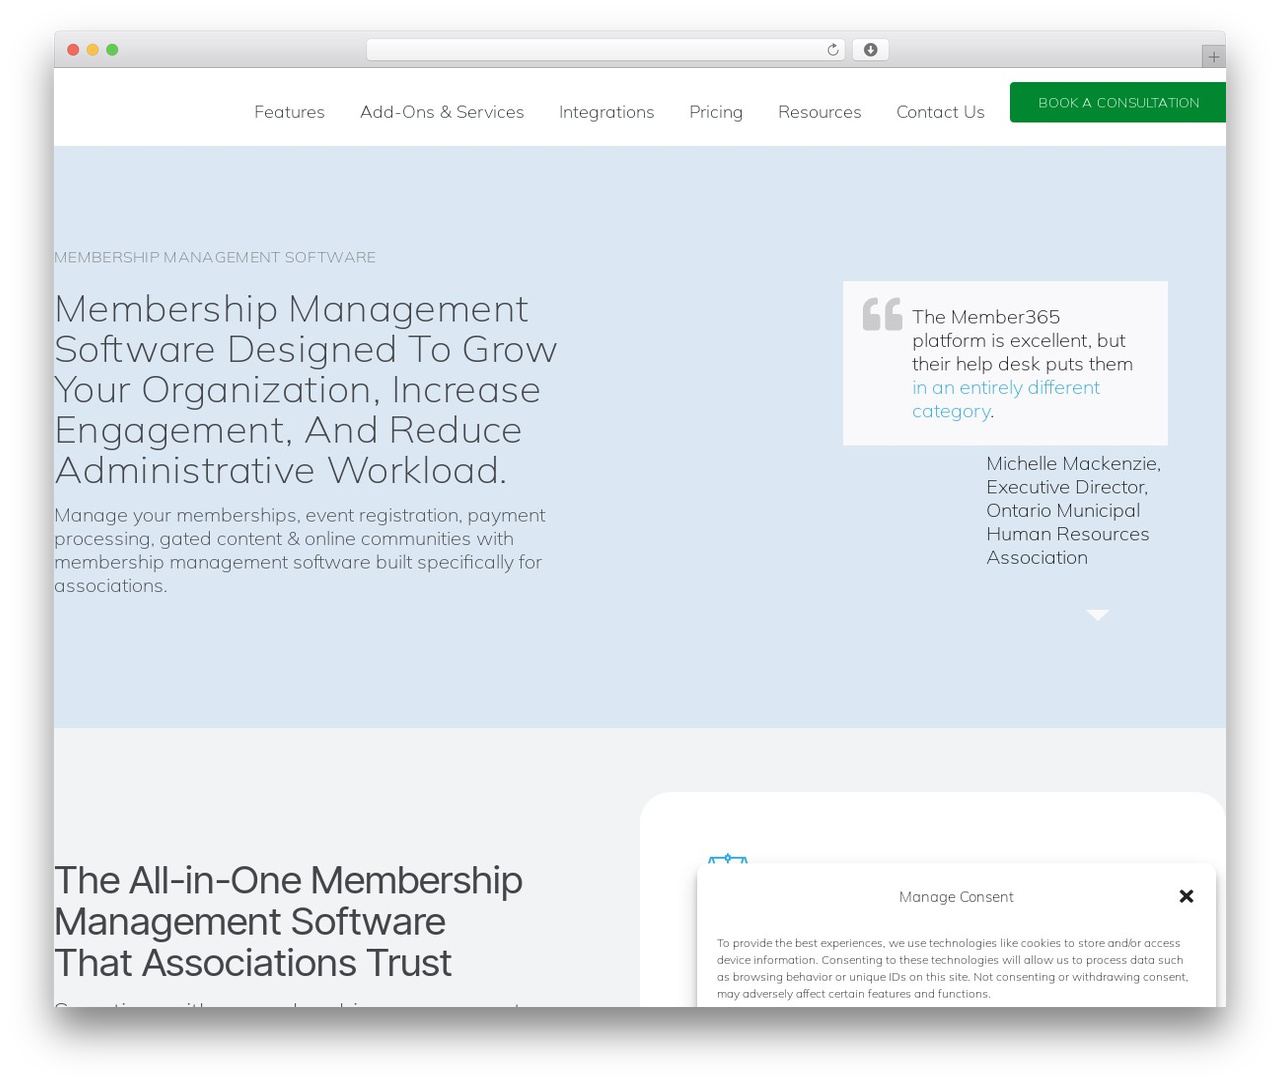Click the white down arrow under the testimonial
Screen dimensions: 1280x1084
pyautogui.click(x=1097, y=615)
